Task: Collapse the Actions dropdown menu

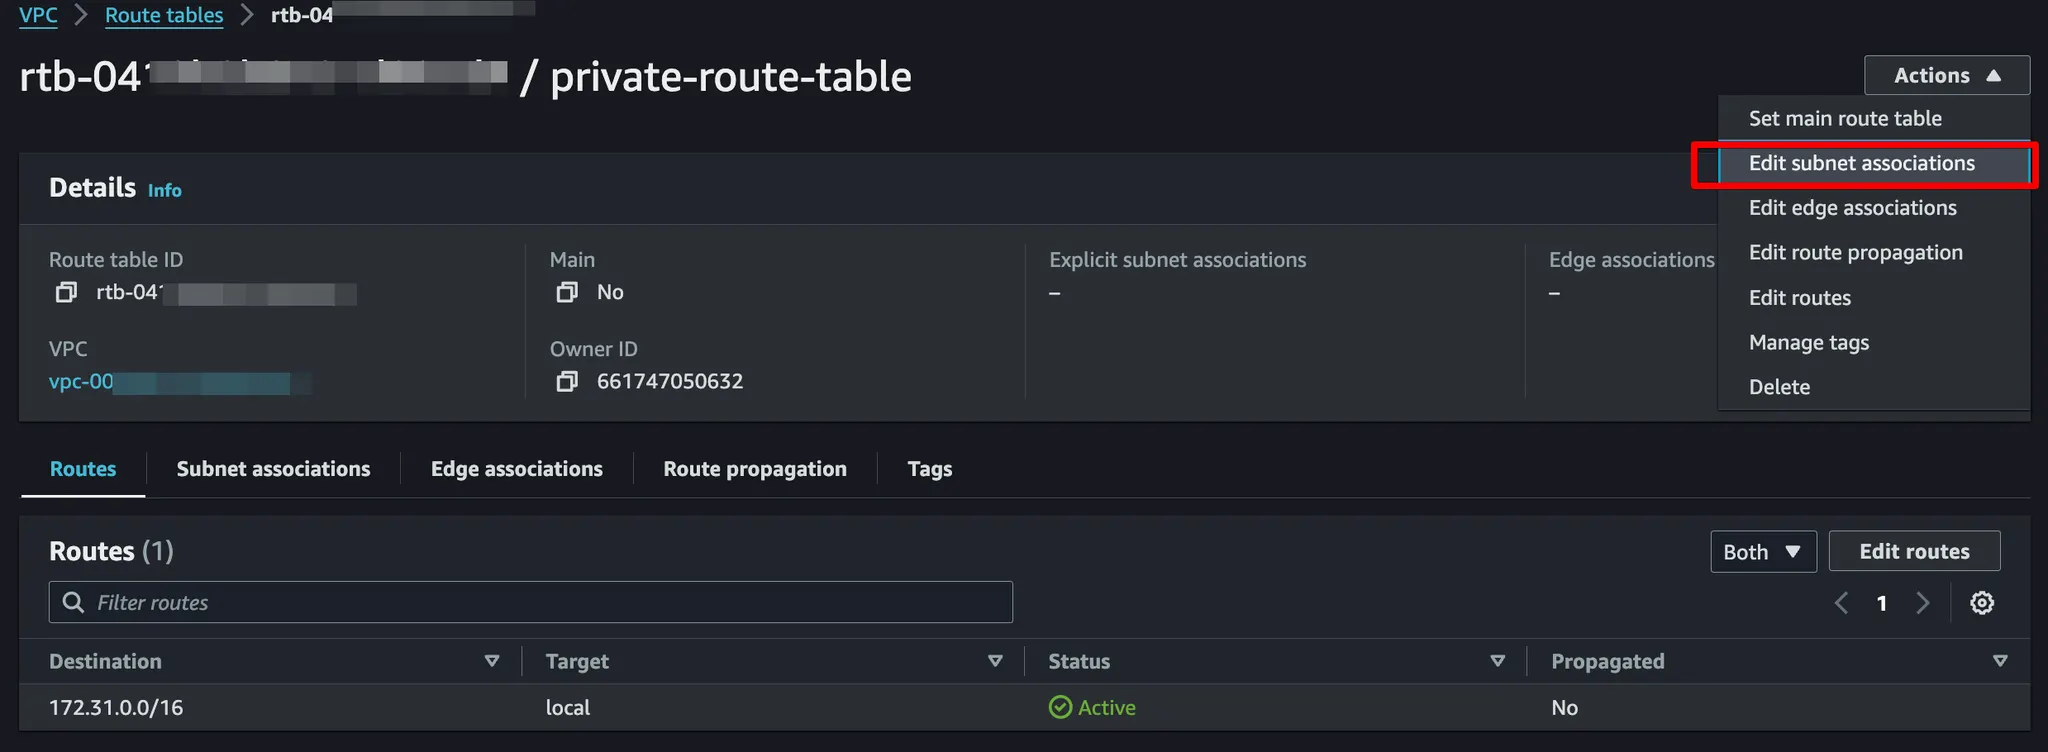Action: [1946, 76]
